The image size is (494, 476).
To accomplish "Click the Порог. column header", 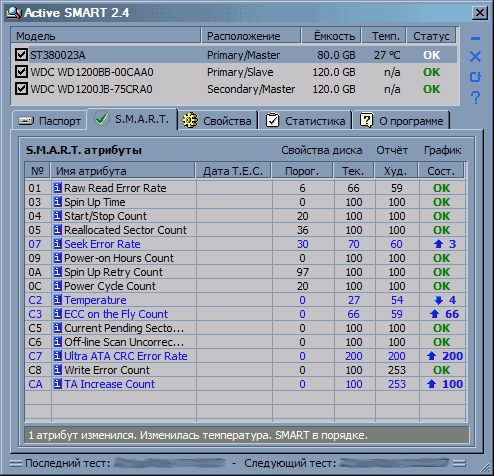I will click(x=302, y=171).
